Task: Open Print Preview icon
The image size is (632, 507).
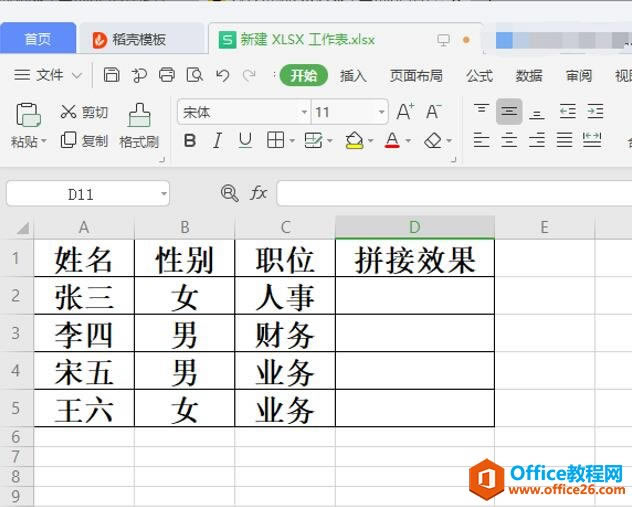Action: [194, 75]
